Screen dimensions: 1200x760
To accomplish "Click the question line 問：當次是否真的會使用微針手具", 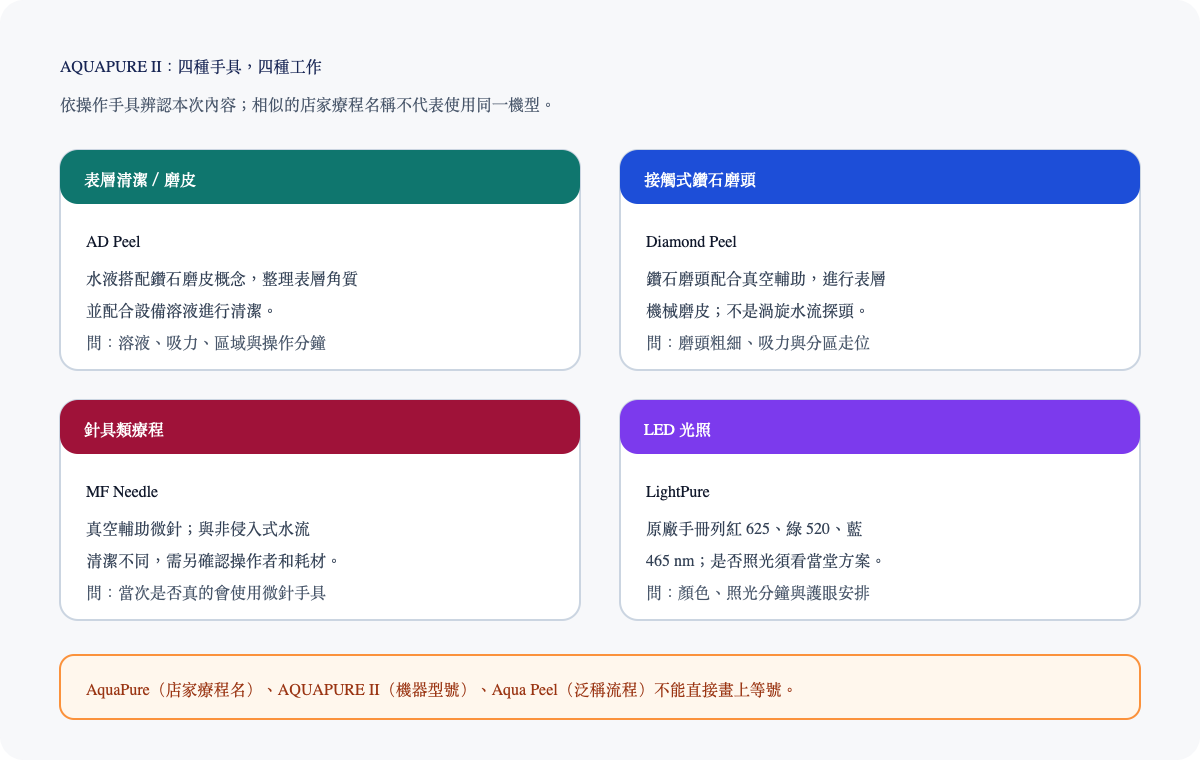I will (206, 593).
